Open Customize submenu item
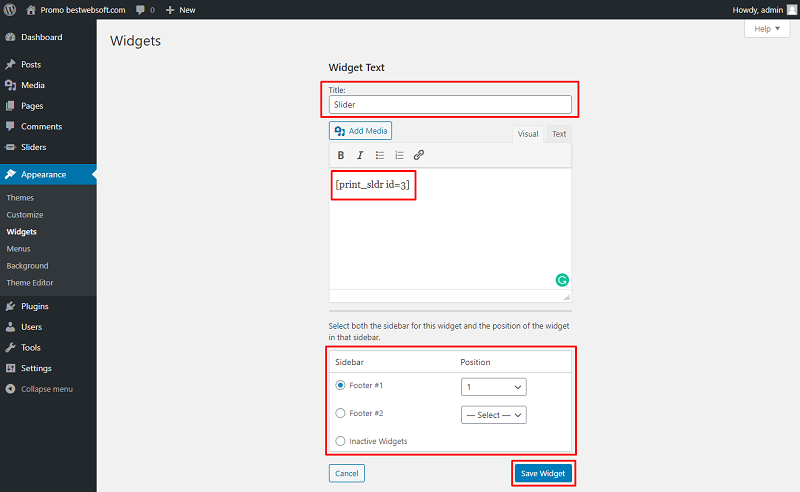 pyautogui.click(x=24, y=215)
